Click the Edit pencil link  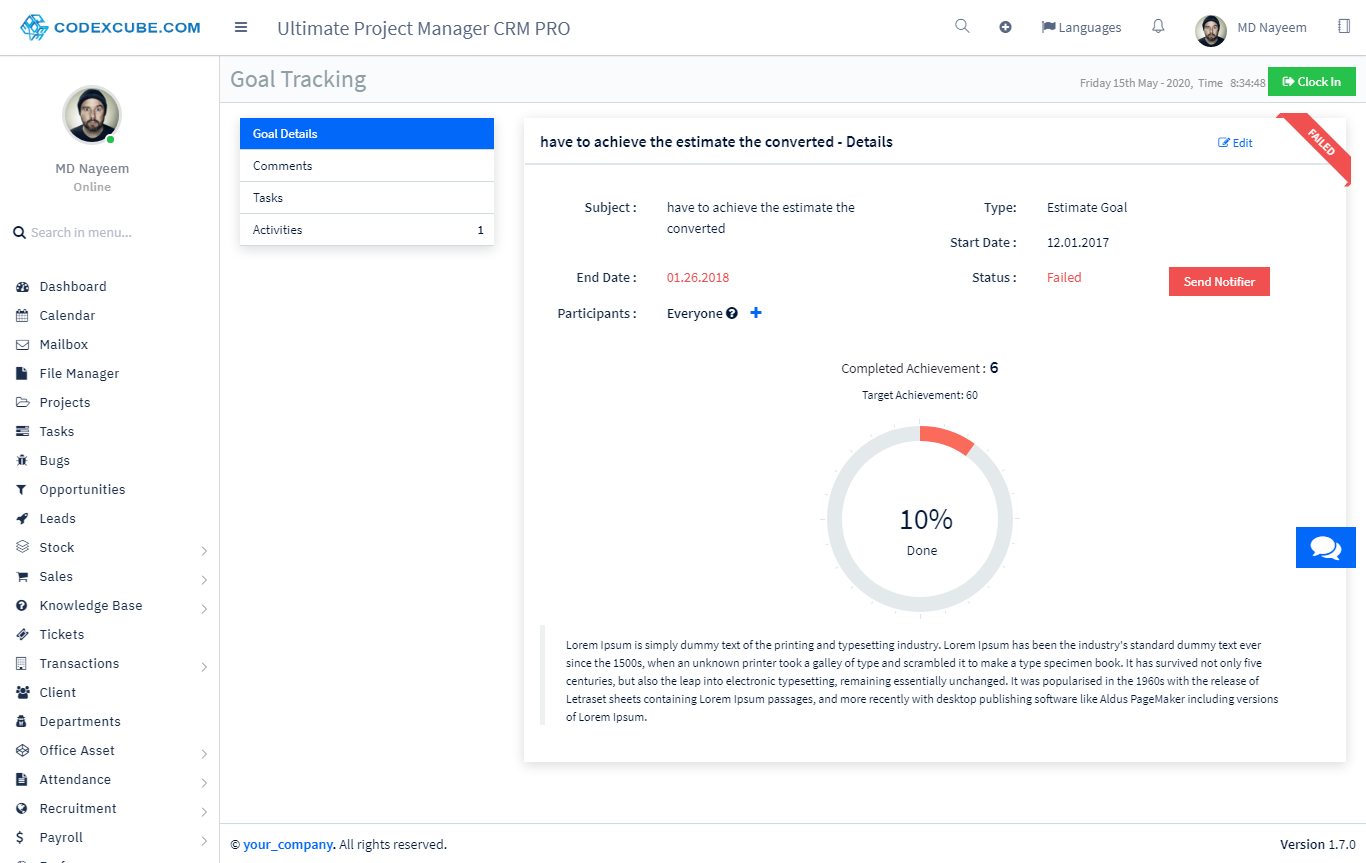[1235, 143]
